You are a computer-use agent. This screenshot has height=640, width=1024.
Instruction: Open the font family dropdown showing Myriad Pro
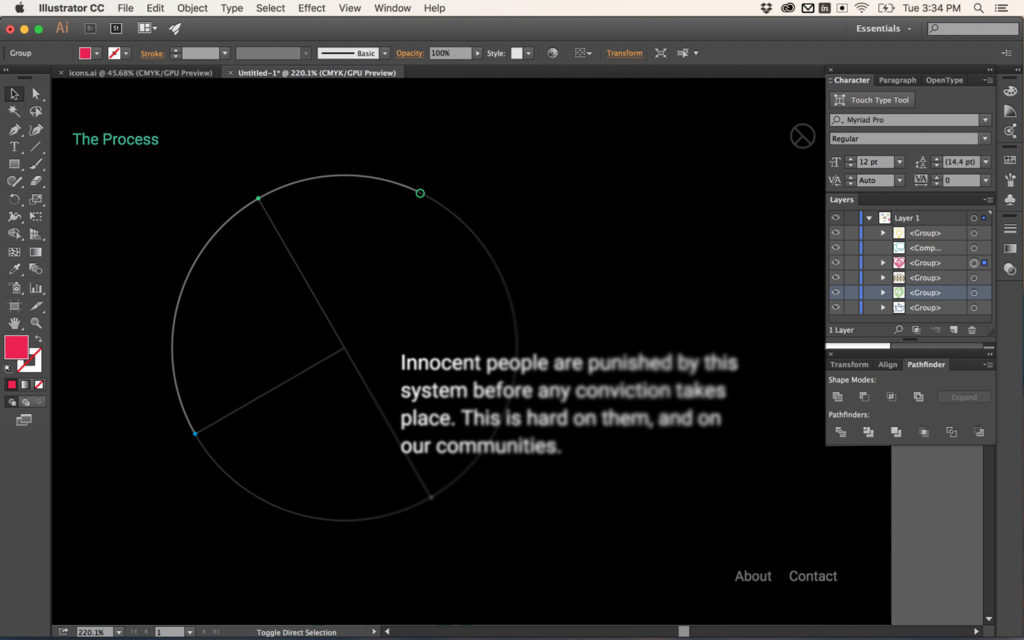pyautogui.click(x=986, y=119)
